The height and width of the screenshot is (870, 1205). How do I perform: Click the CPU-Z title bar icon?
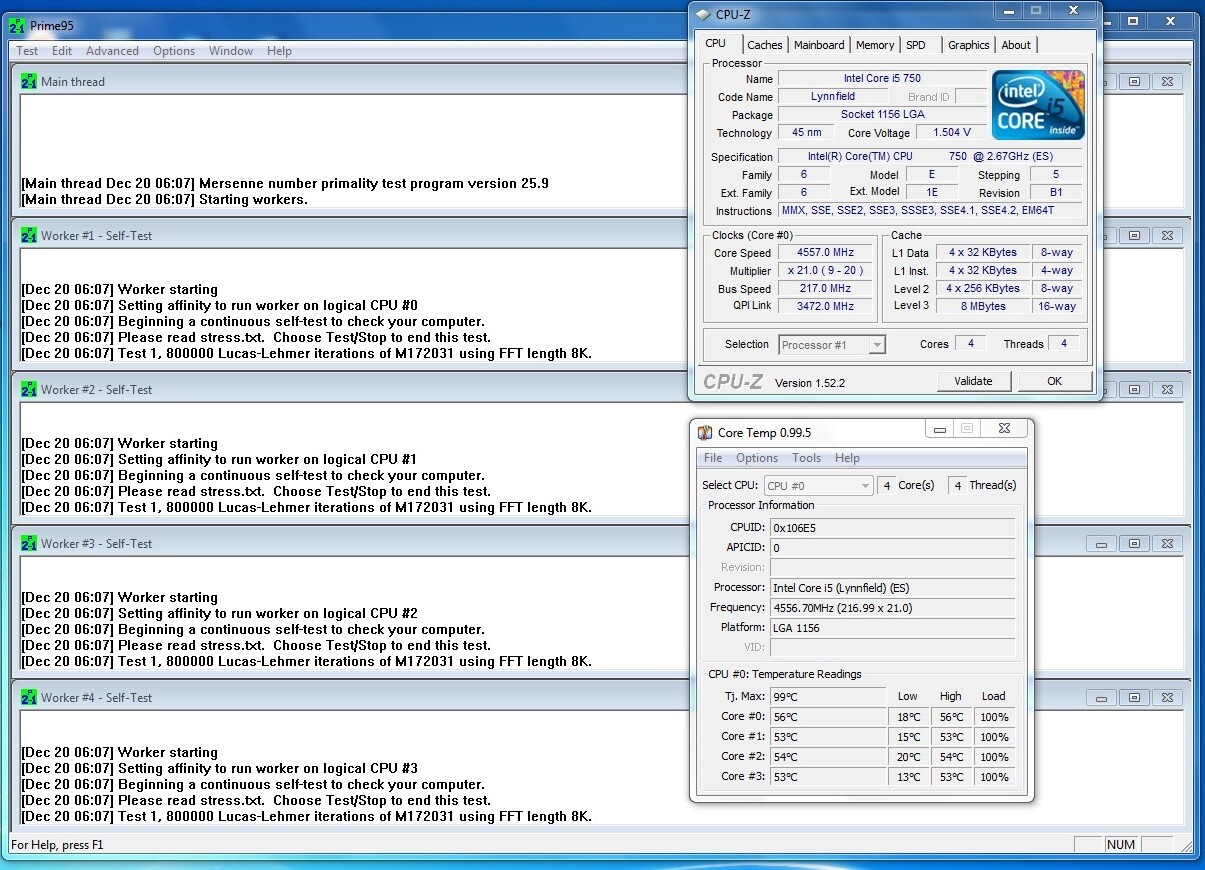click(x=705, y=14)
